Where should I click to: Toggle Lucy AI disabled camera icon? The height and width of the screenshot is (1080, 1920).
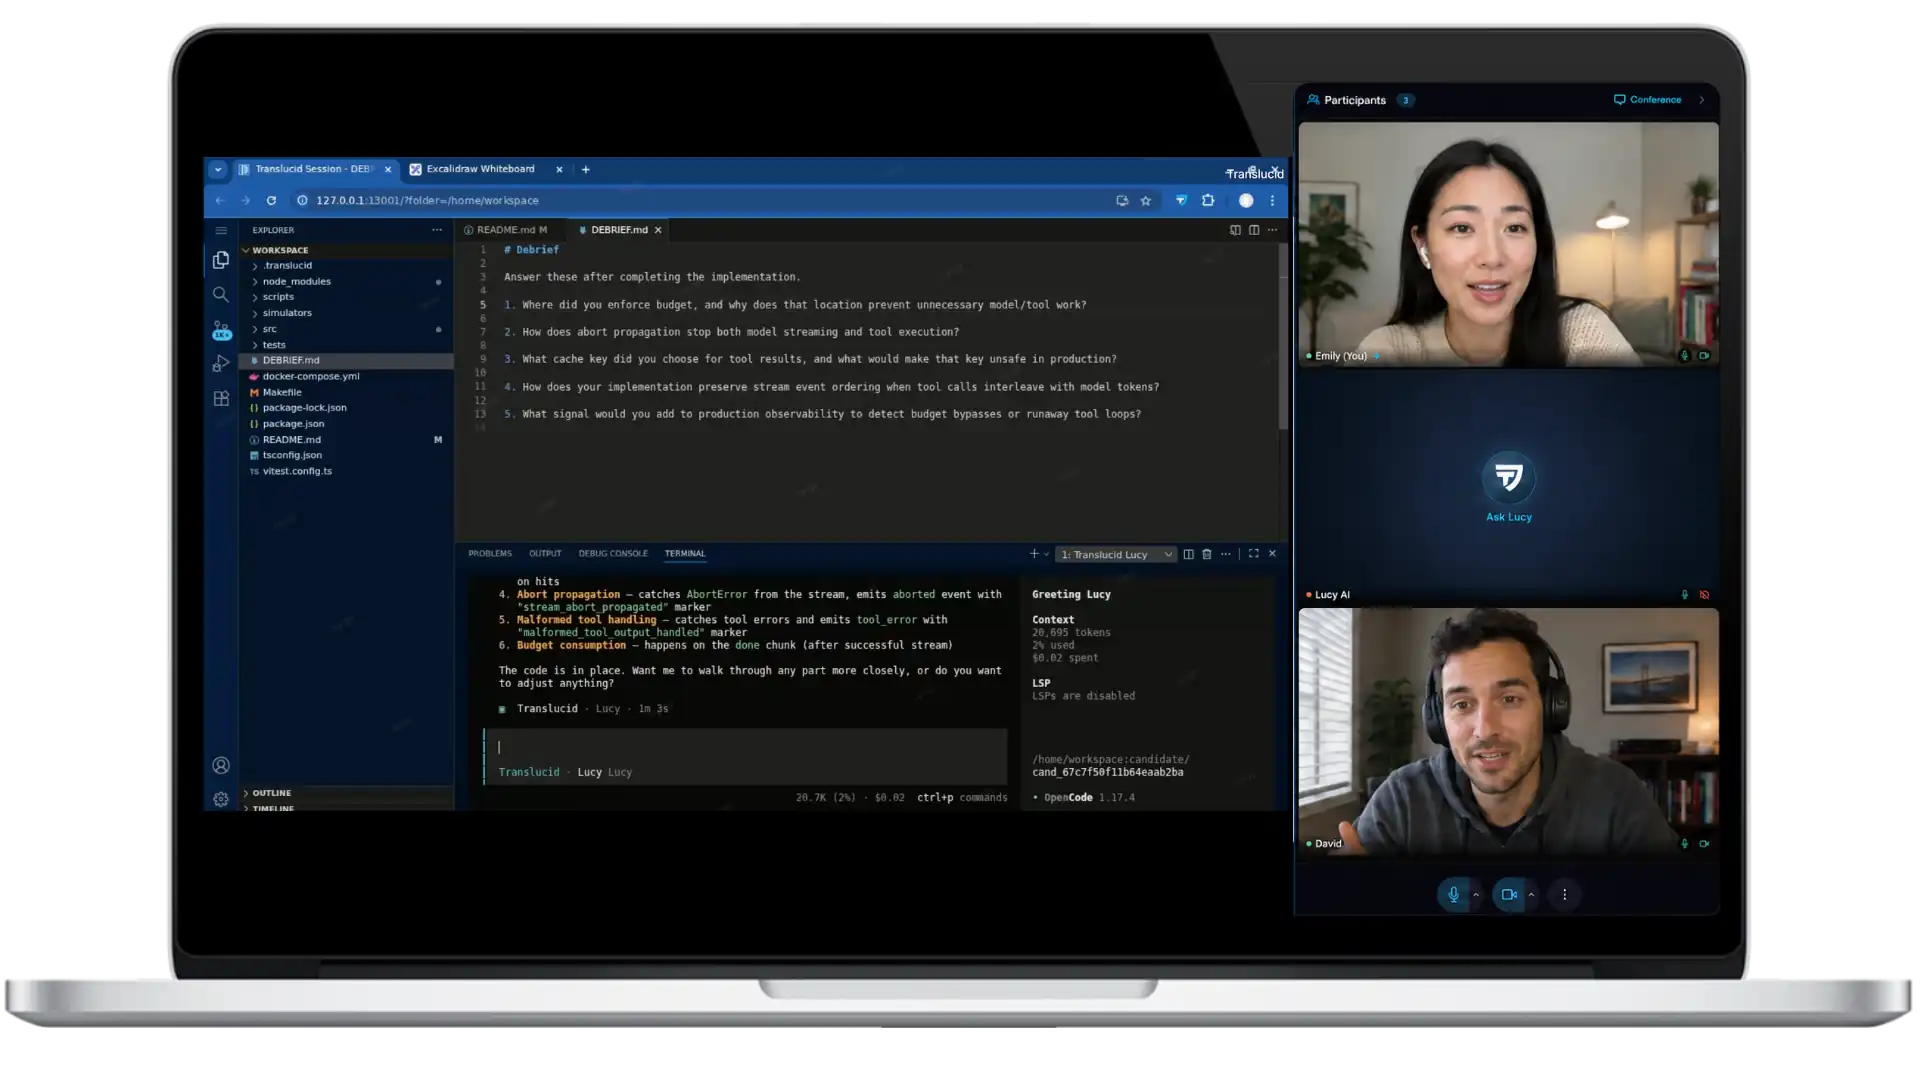[1704, 595]
